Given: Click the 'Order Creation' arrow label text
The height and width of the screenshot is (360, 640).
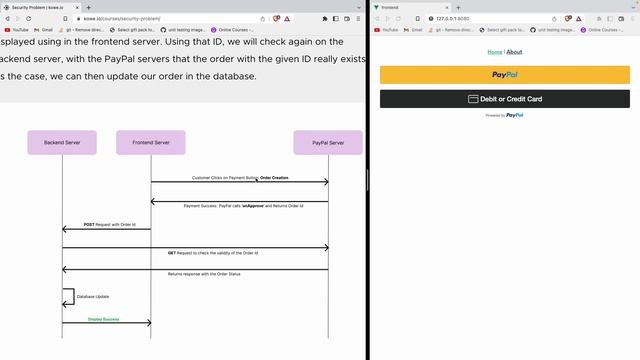Looking at the screenshot, I should [274, 178].
